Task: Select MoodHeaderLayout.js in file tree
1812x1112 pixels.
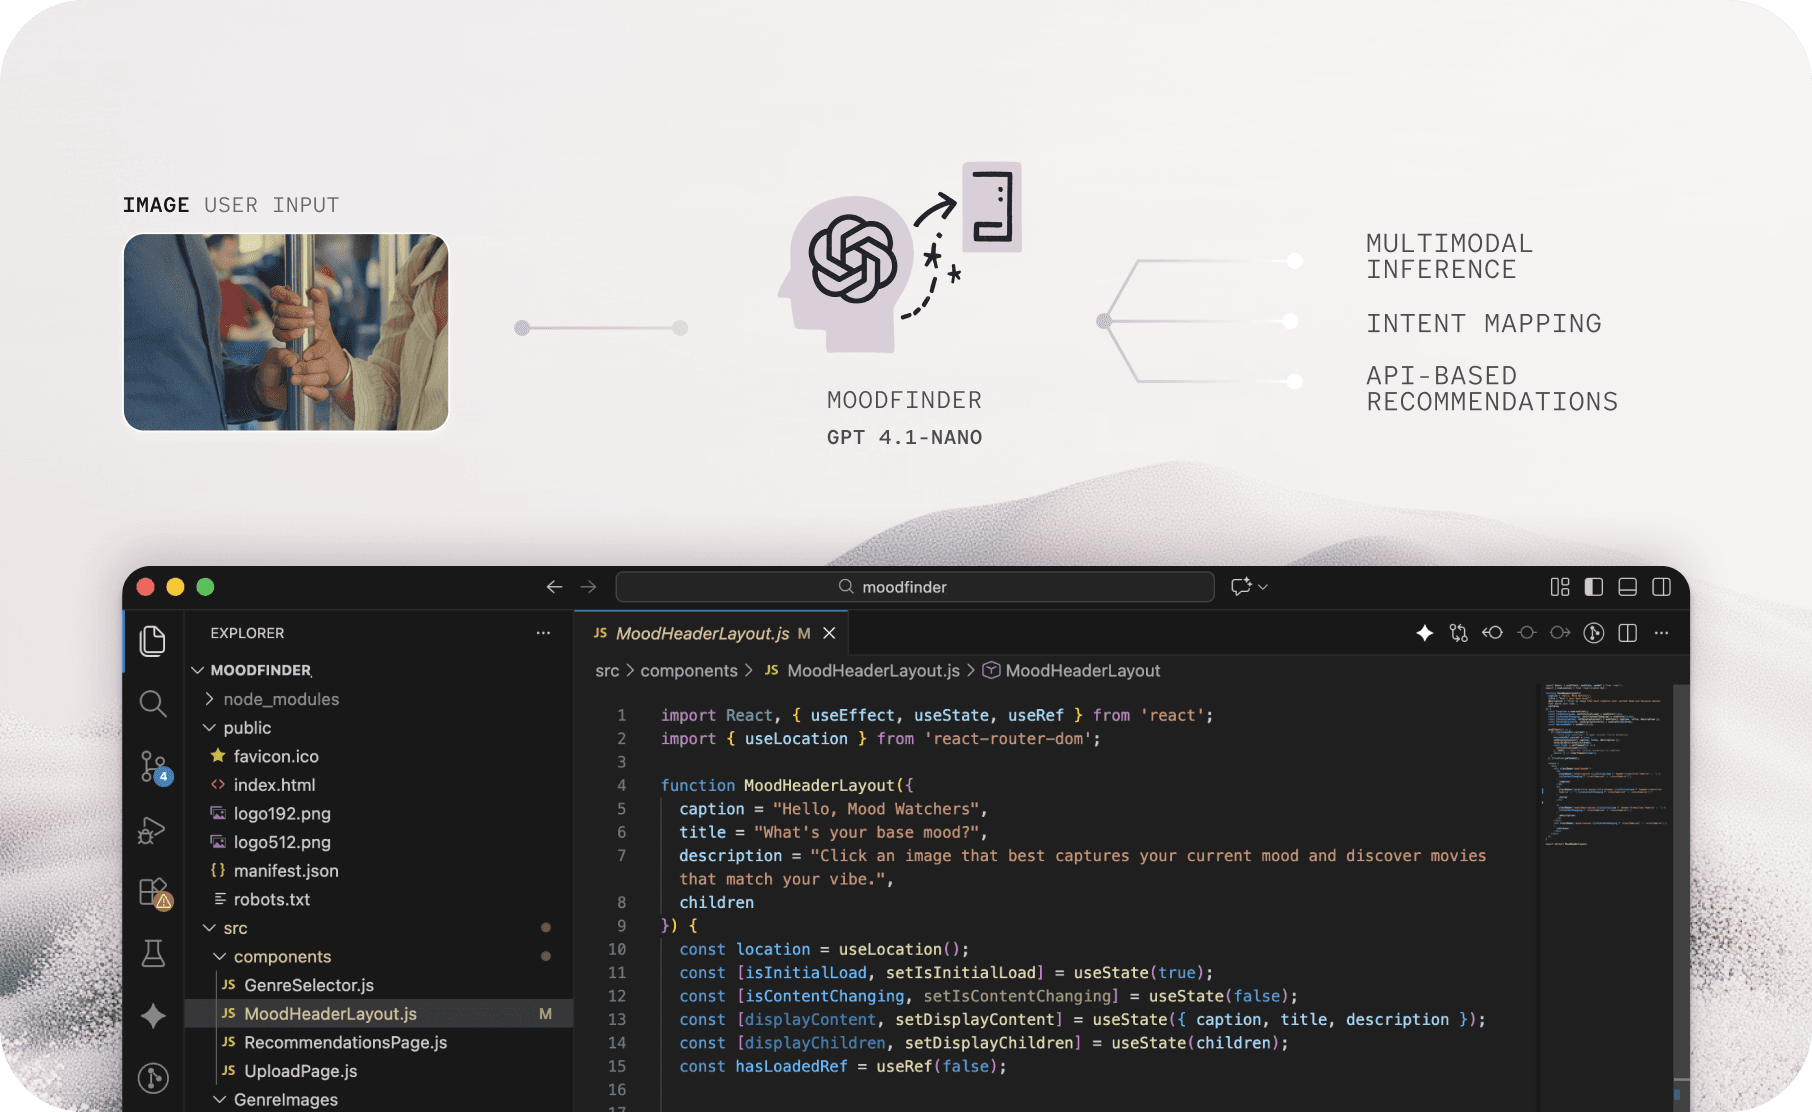Action: point(379,1014)
